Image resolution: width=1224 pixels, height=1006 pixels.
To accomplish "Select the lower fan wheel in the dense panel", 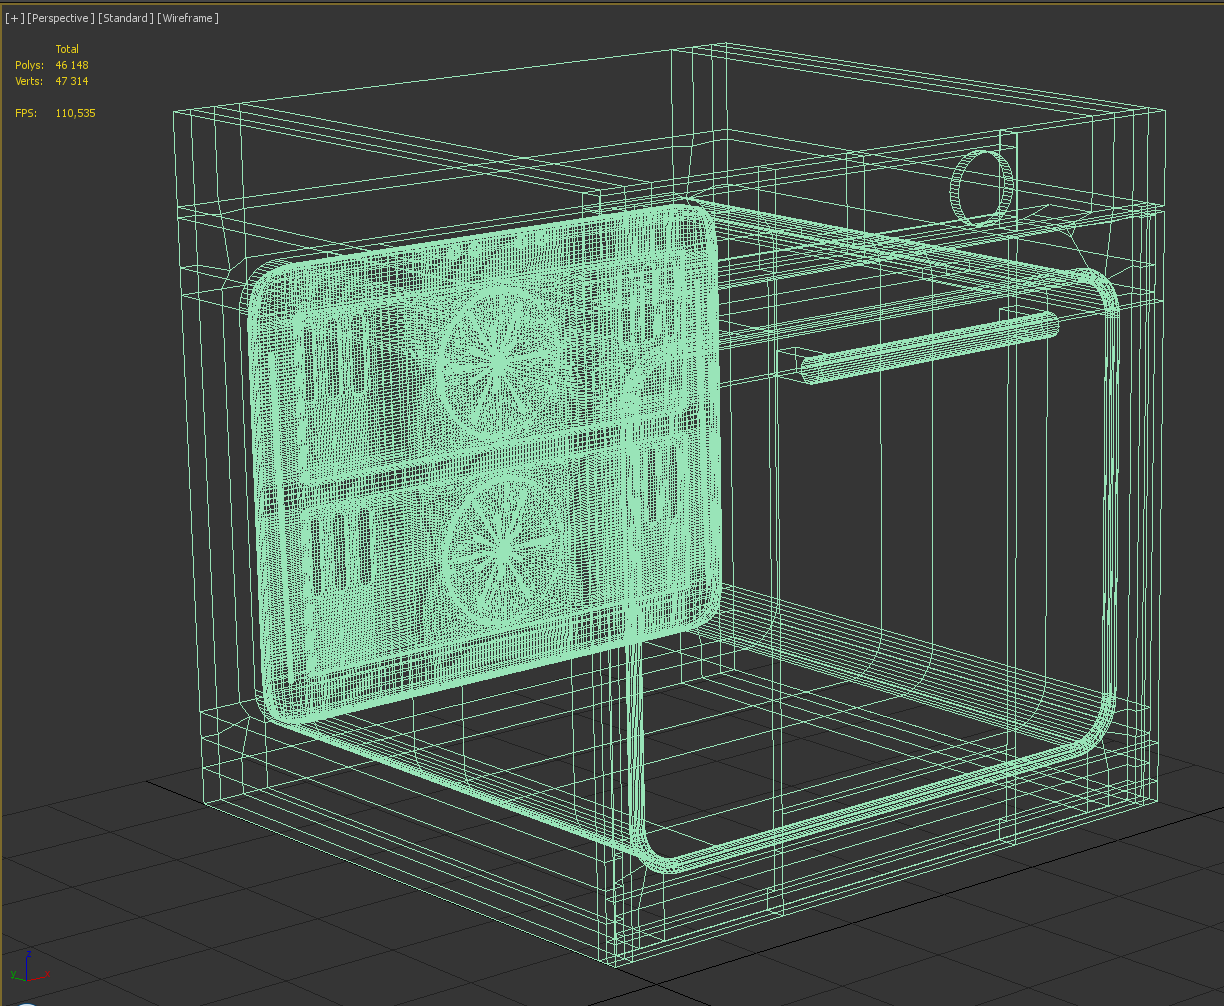I will [x=506, y=551].
